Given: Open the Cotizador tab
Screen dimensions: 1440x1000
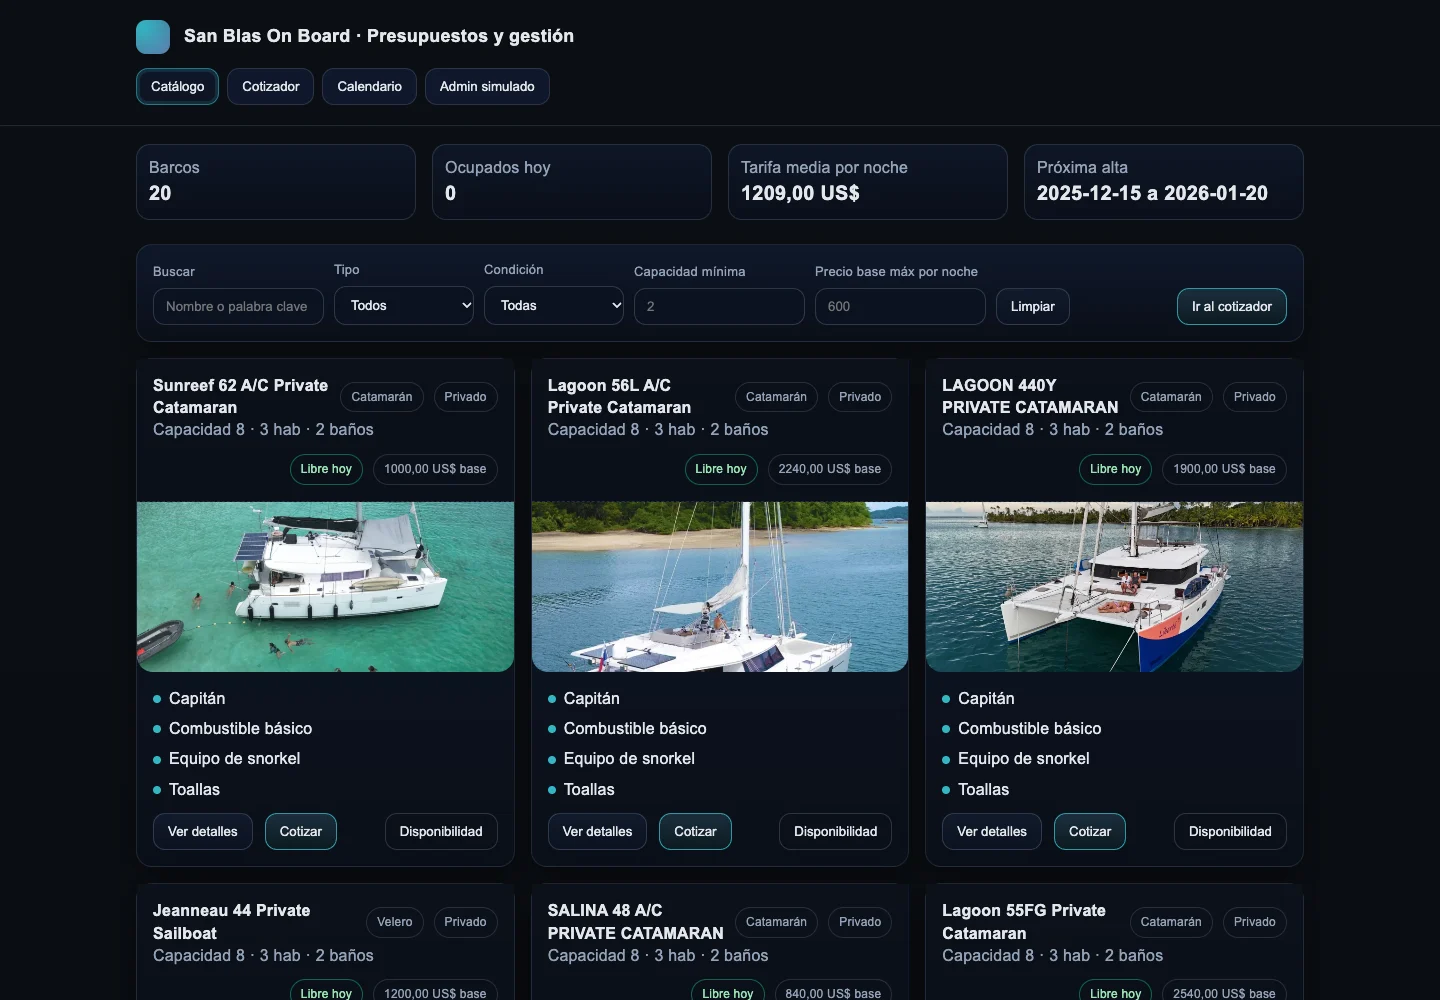Looking at the screenshot, I should pos(271,86).
